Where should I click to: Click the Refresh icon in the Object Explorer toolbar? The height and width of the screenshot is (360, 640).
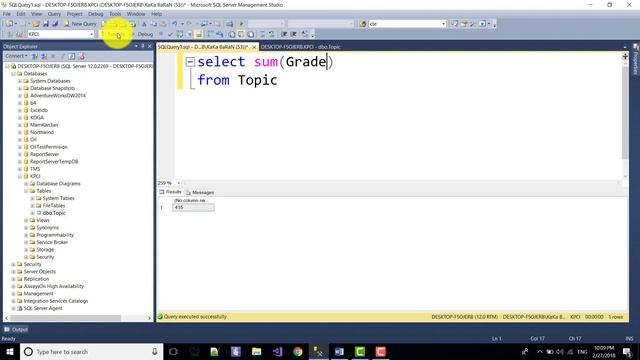pyautogui.click(x=72, y=56)
